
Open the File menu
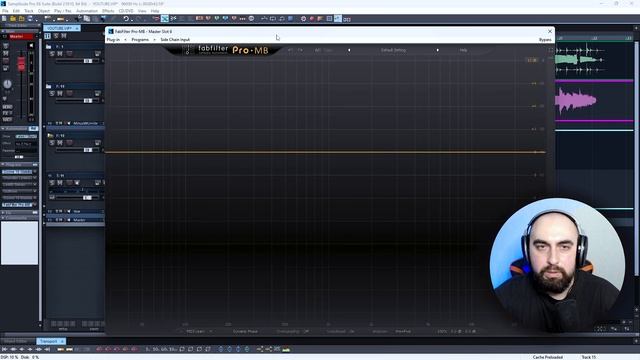(x=5, y=11)
